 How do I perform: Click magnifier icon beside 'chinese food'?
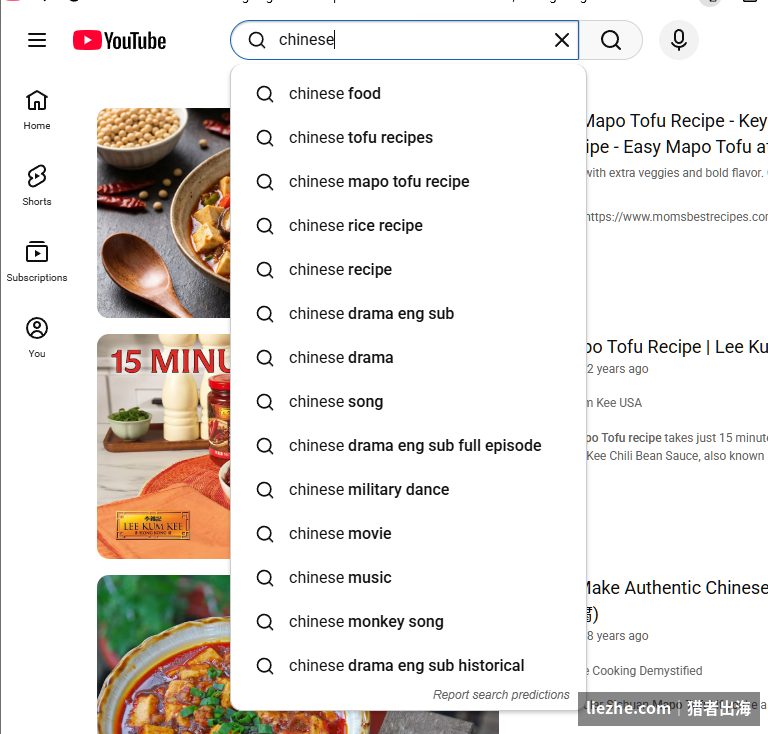pos(265,94)
